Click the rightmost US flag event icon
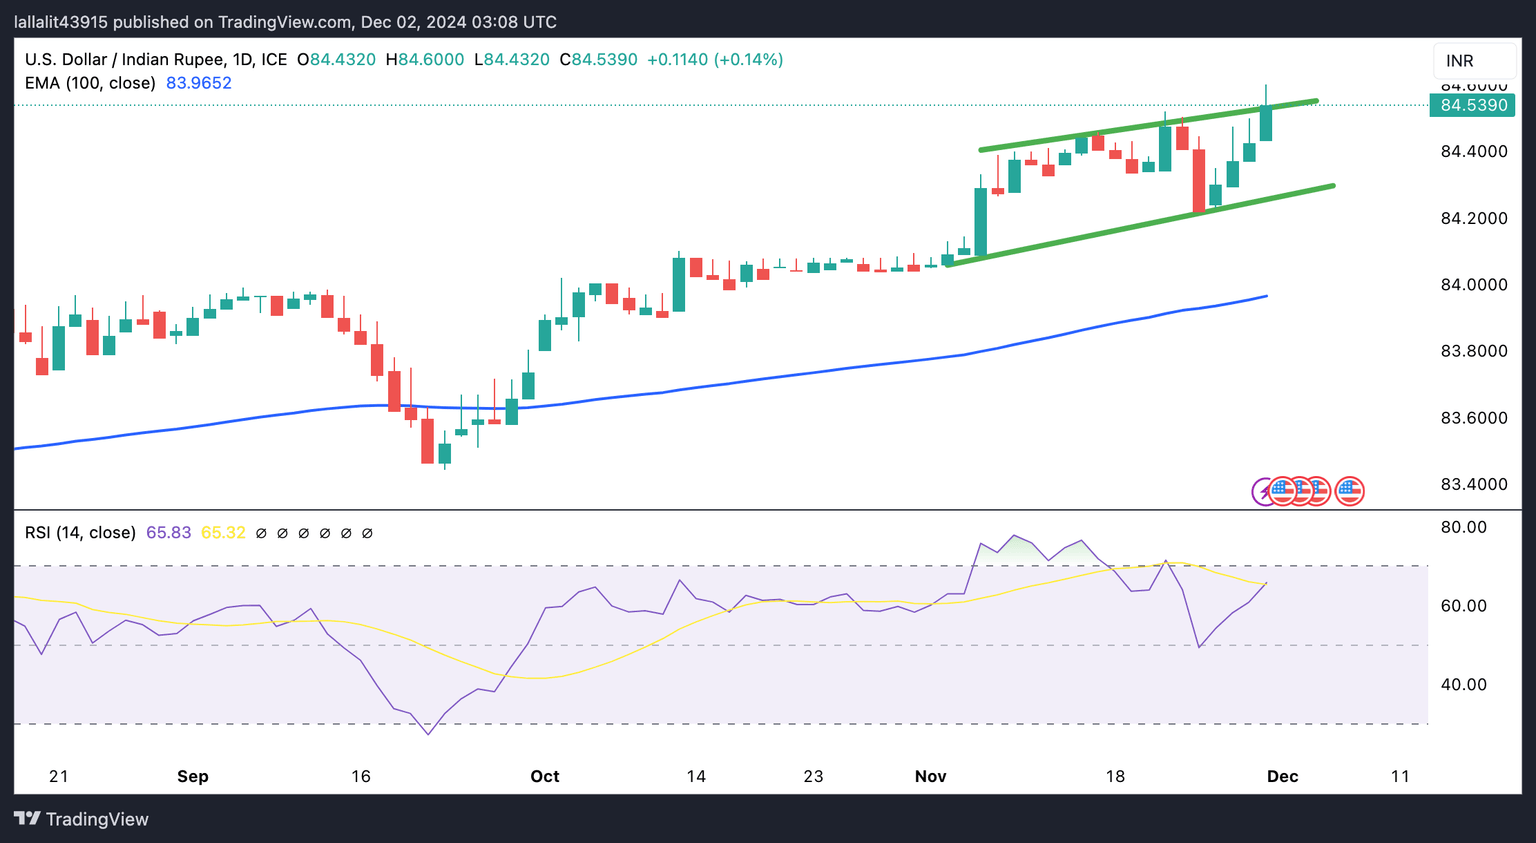1536x843 pixels. [x=1350, y=491]
